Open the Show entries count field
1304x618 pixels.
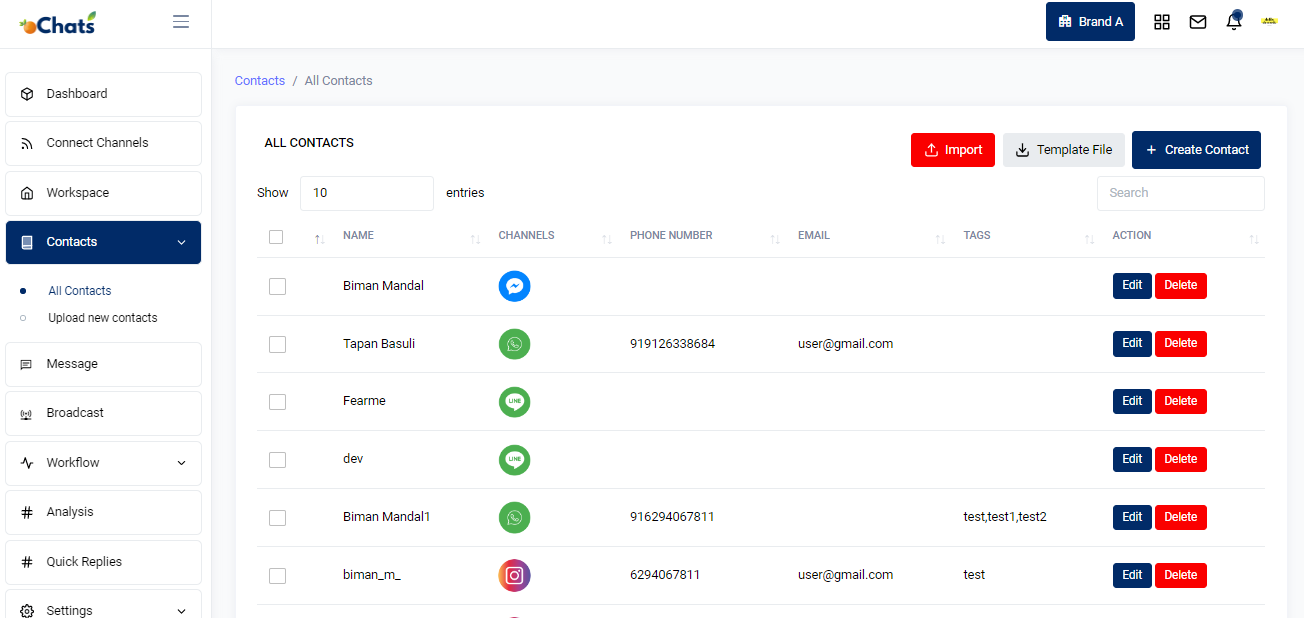(x=366, y=193)
